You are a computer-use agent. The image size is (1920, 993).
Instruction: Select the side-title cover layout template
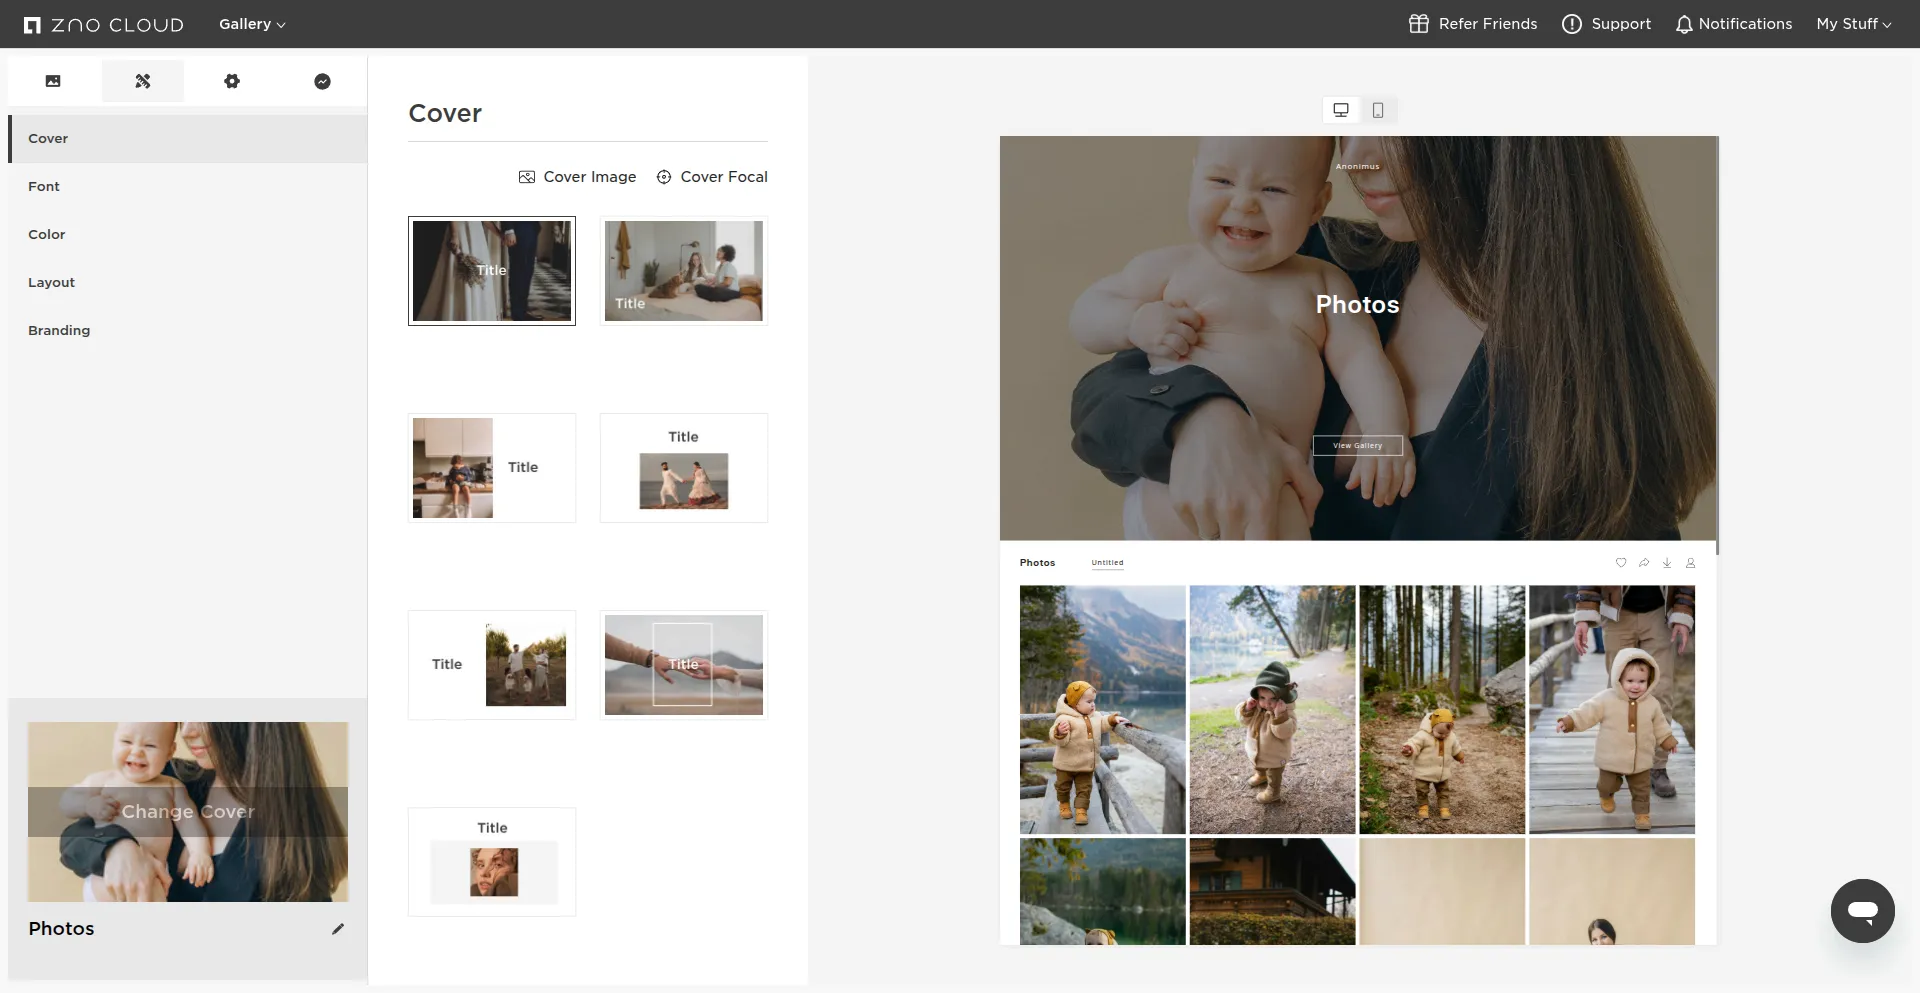click(x=492, y=467)
